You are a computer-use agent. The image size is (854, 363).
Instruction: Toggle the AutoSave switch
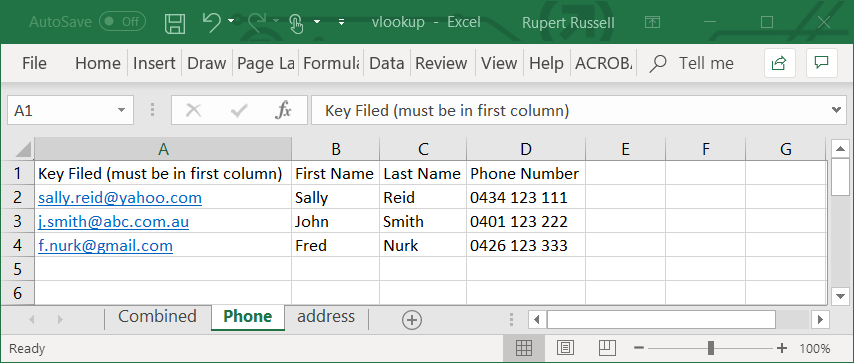tap(123, 22)
